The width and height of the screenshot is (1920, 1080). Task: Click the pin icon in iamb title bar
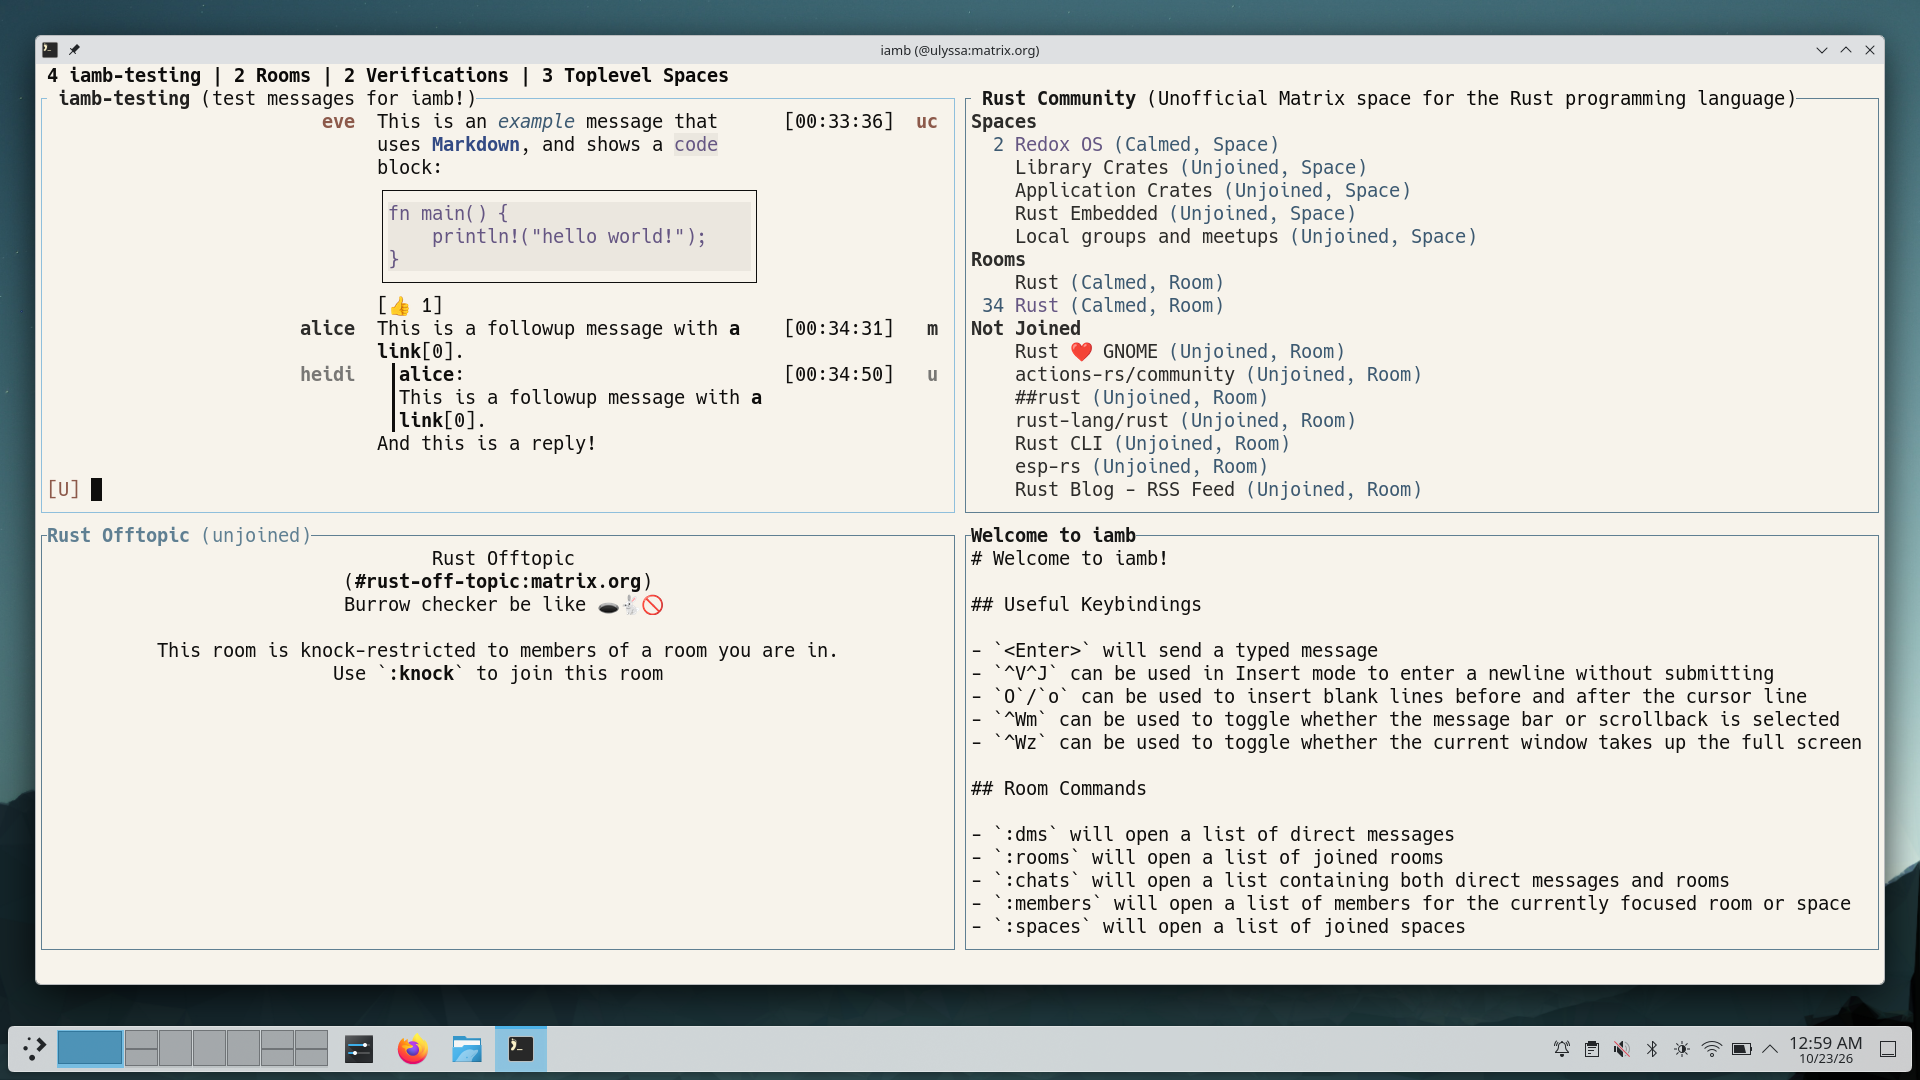pyautogui.click(x=74, y=50)
